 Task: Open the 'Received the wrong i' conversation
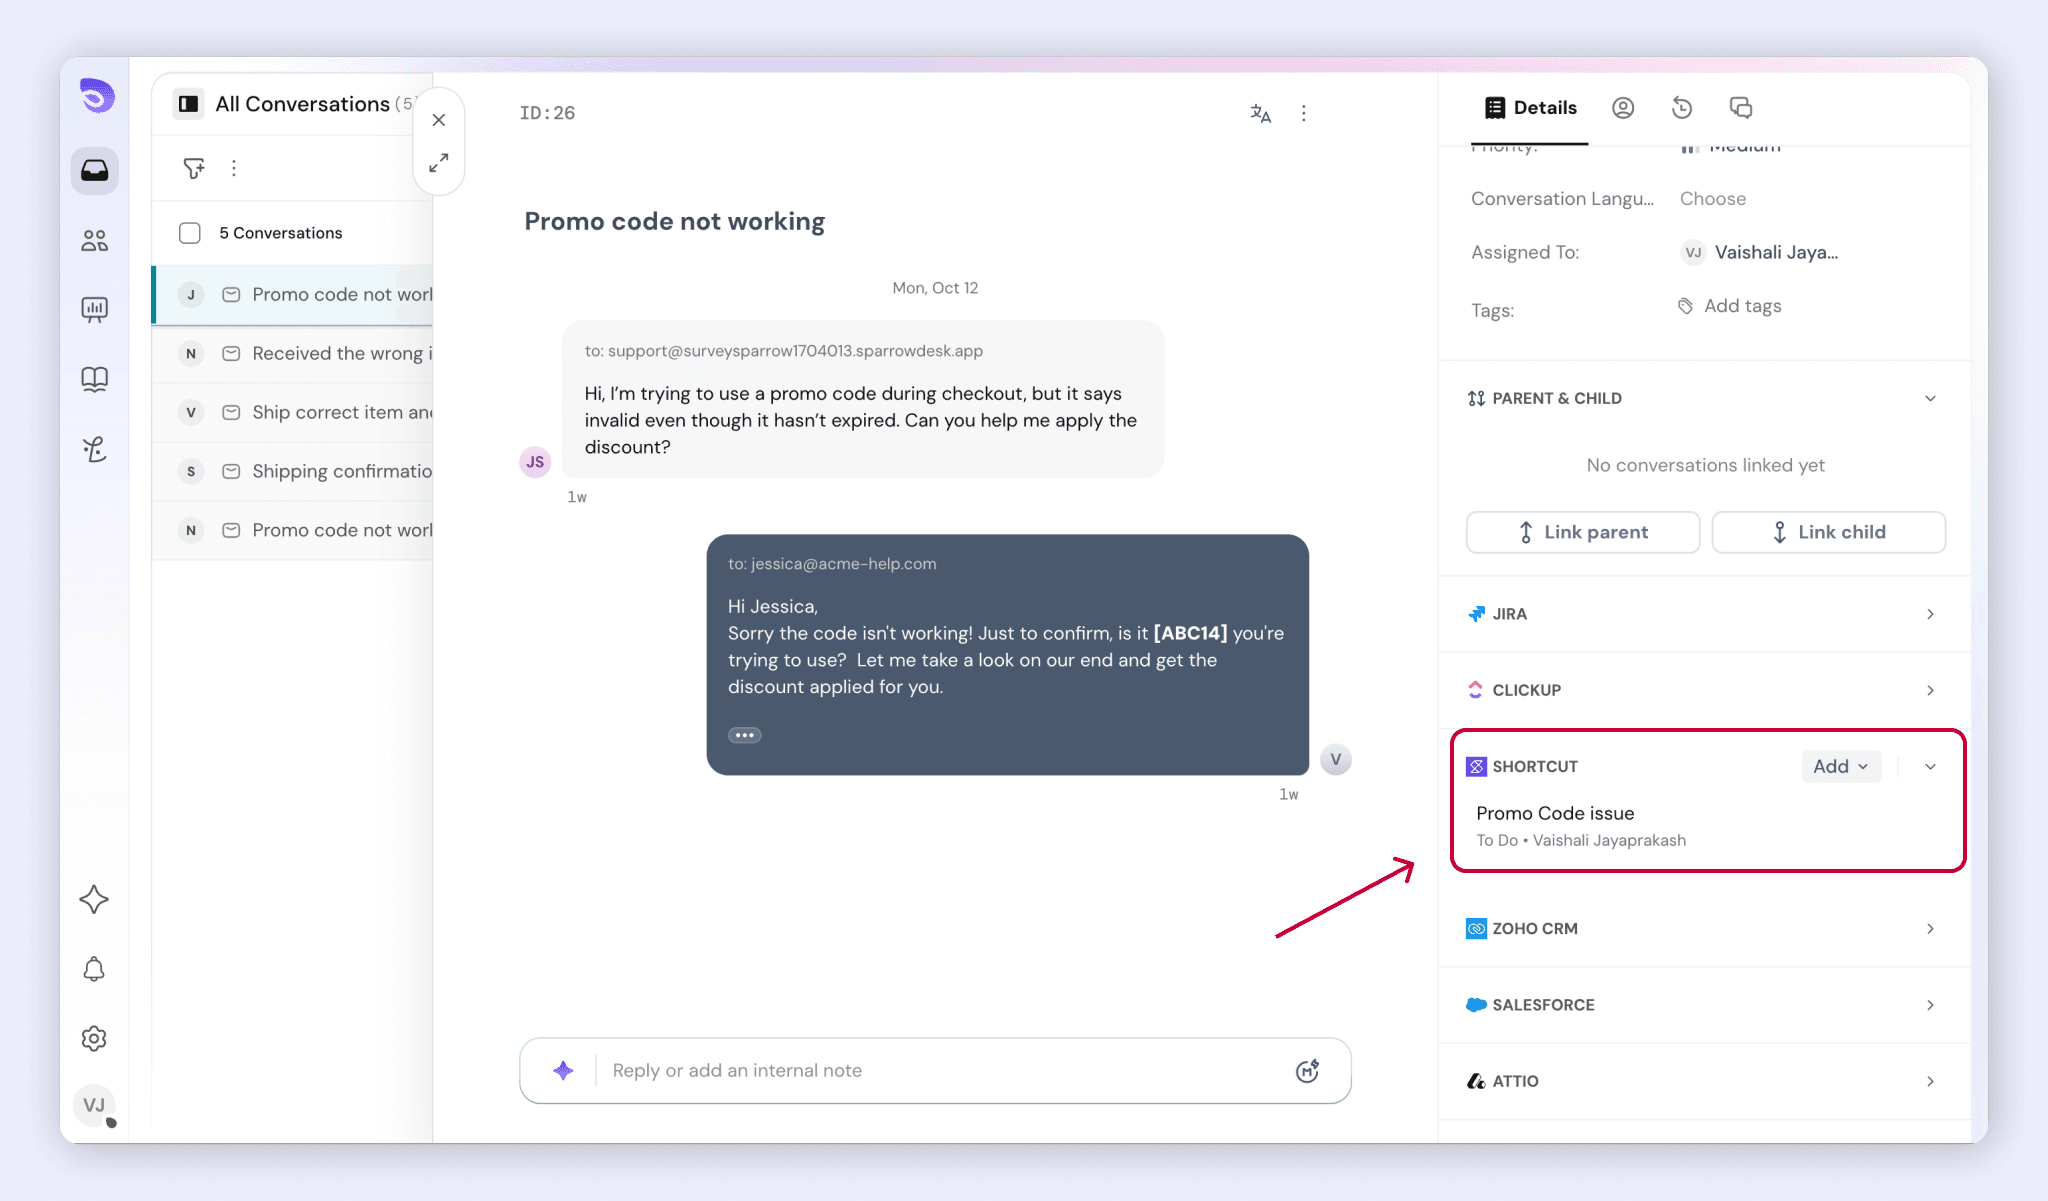[x=293, y=353]
